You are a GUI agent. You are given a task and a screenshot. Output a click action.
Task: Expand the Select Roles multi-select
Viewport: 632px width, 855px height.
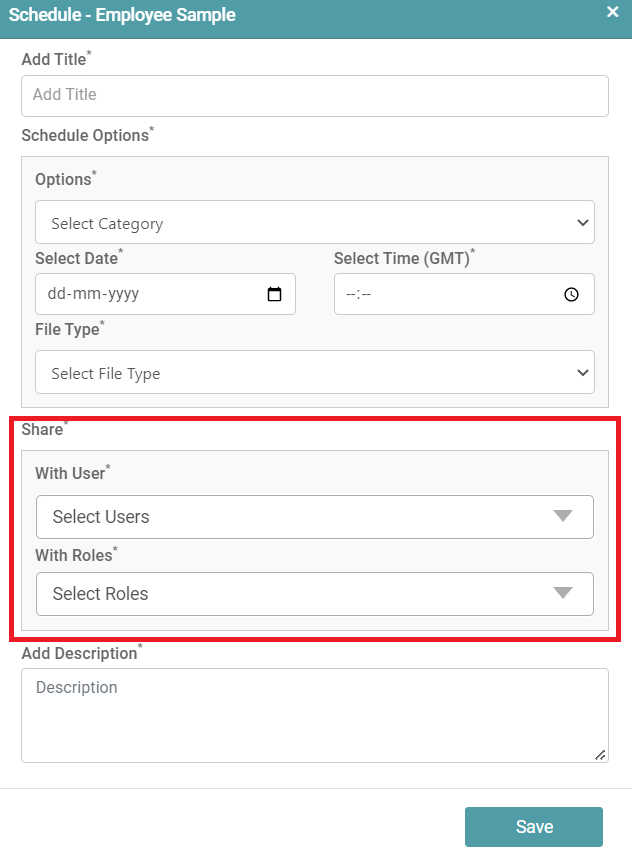tap(300, 594)
